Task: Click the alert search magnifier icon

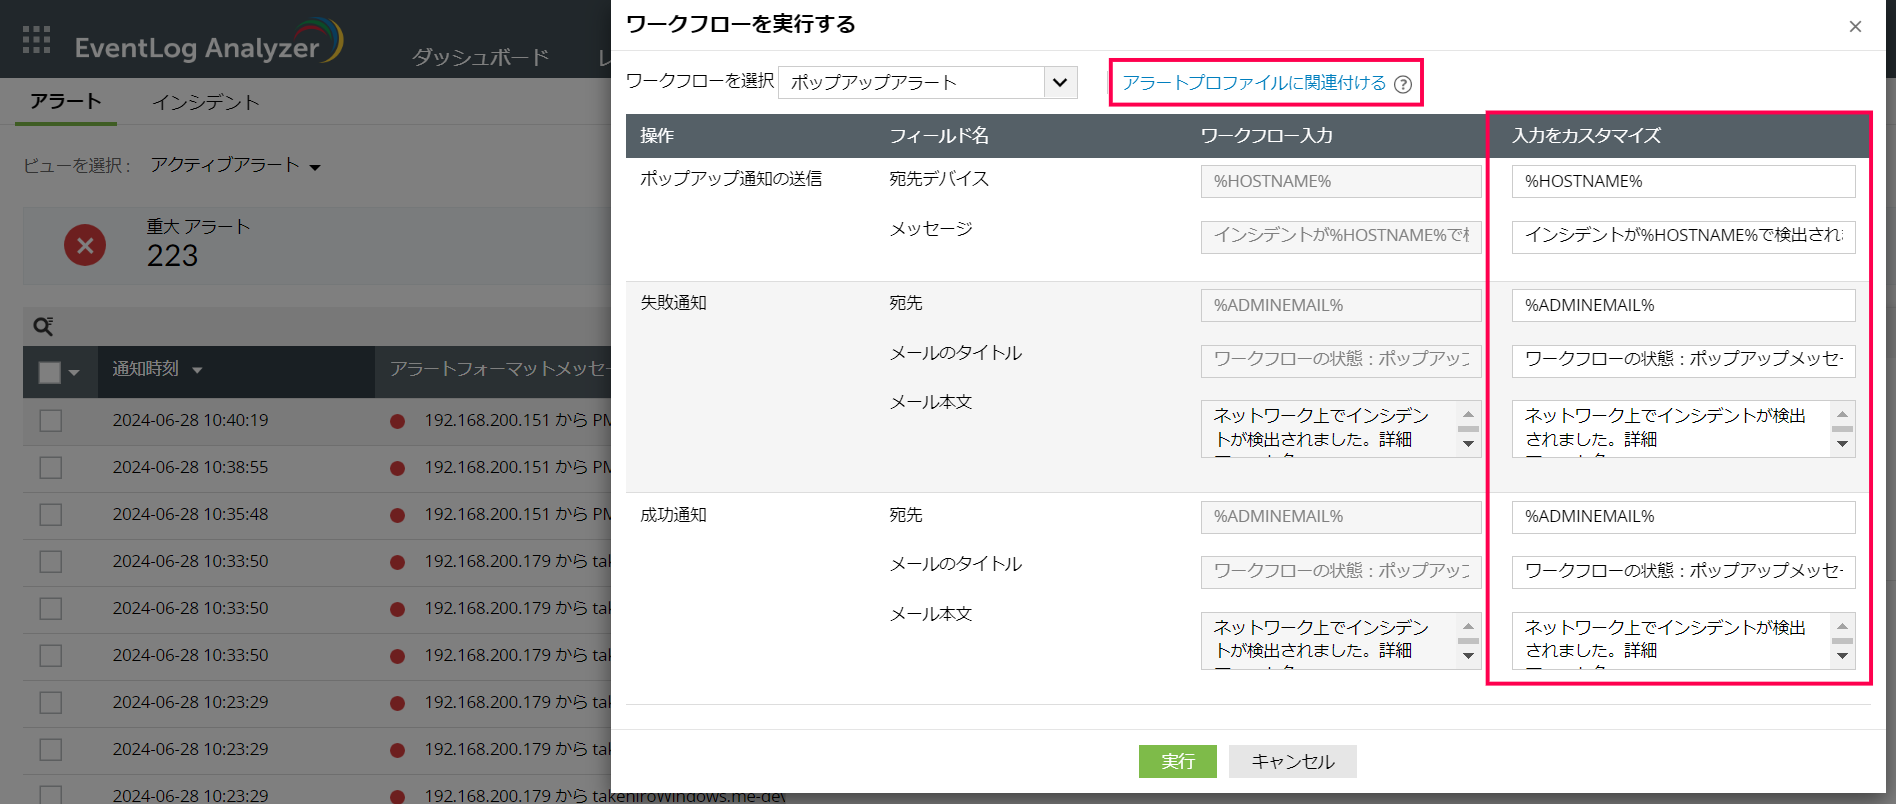Action: point(43,327)
